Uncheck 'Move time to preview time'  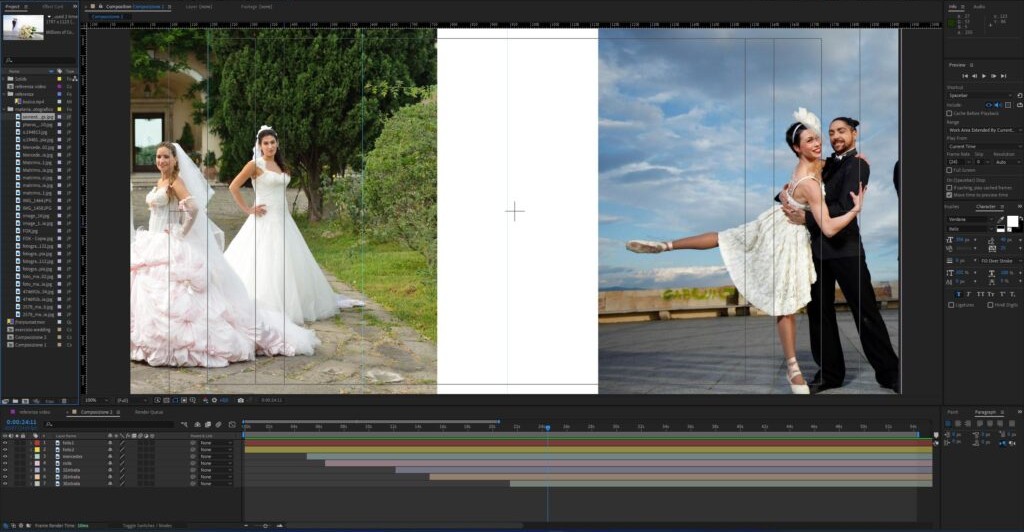949,195
